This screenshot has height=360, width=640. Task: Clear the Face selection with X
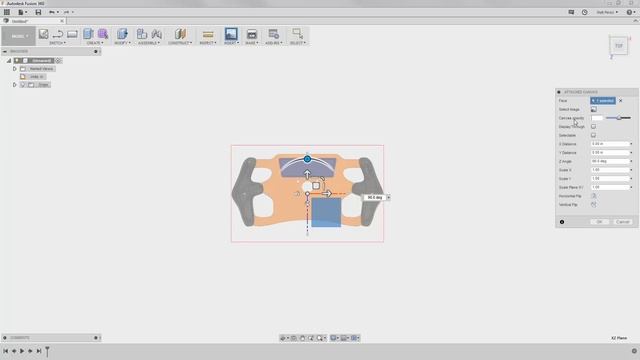620,101
